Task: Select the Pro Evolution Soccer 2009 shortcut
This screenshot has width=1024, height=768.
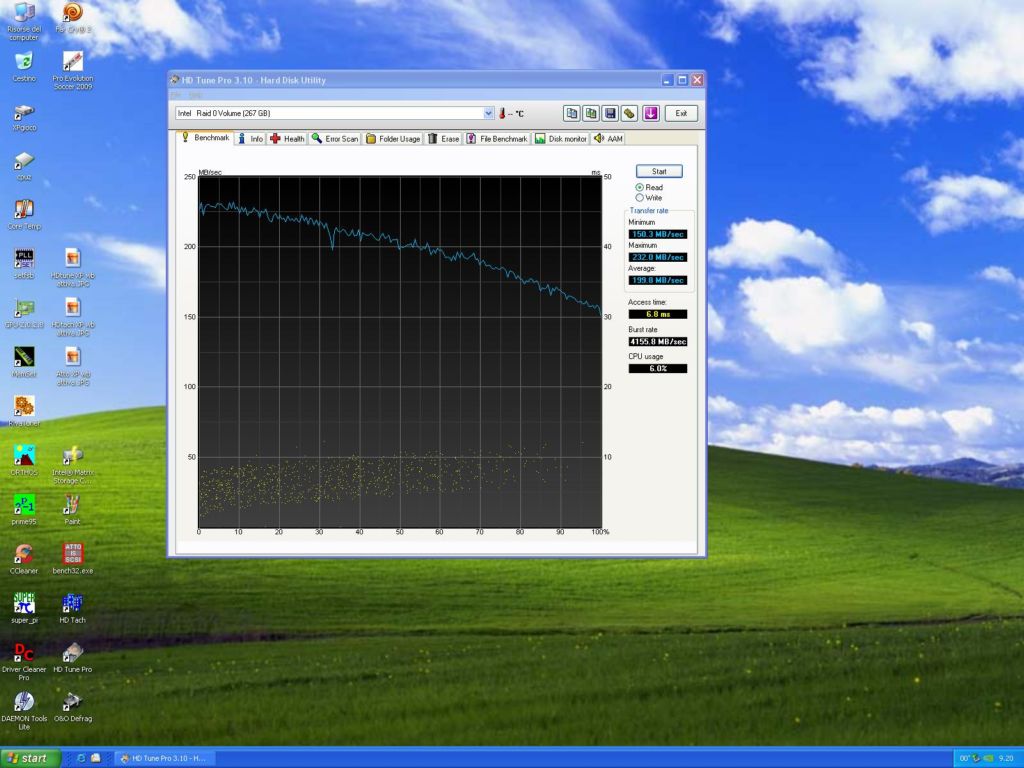Action: (x=73, y=71)
